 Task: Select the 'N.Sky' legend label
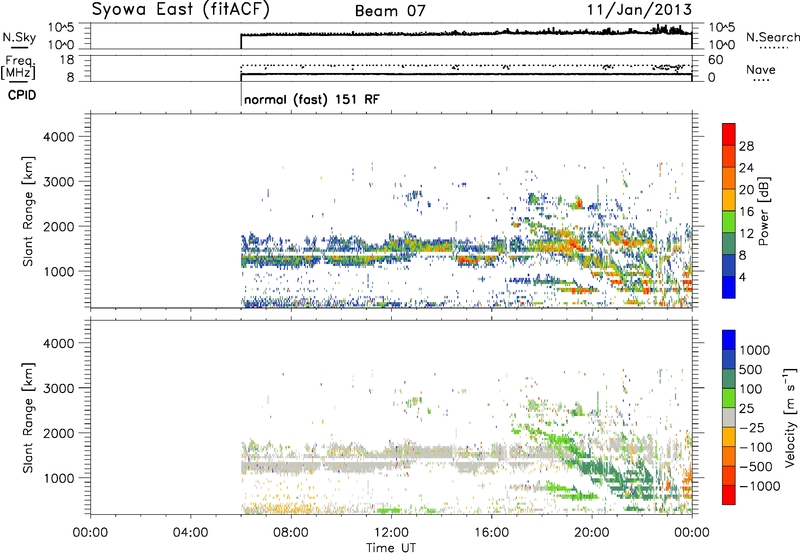(19, 37)
